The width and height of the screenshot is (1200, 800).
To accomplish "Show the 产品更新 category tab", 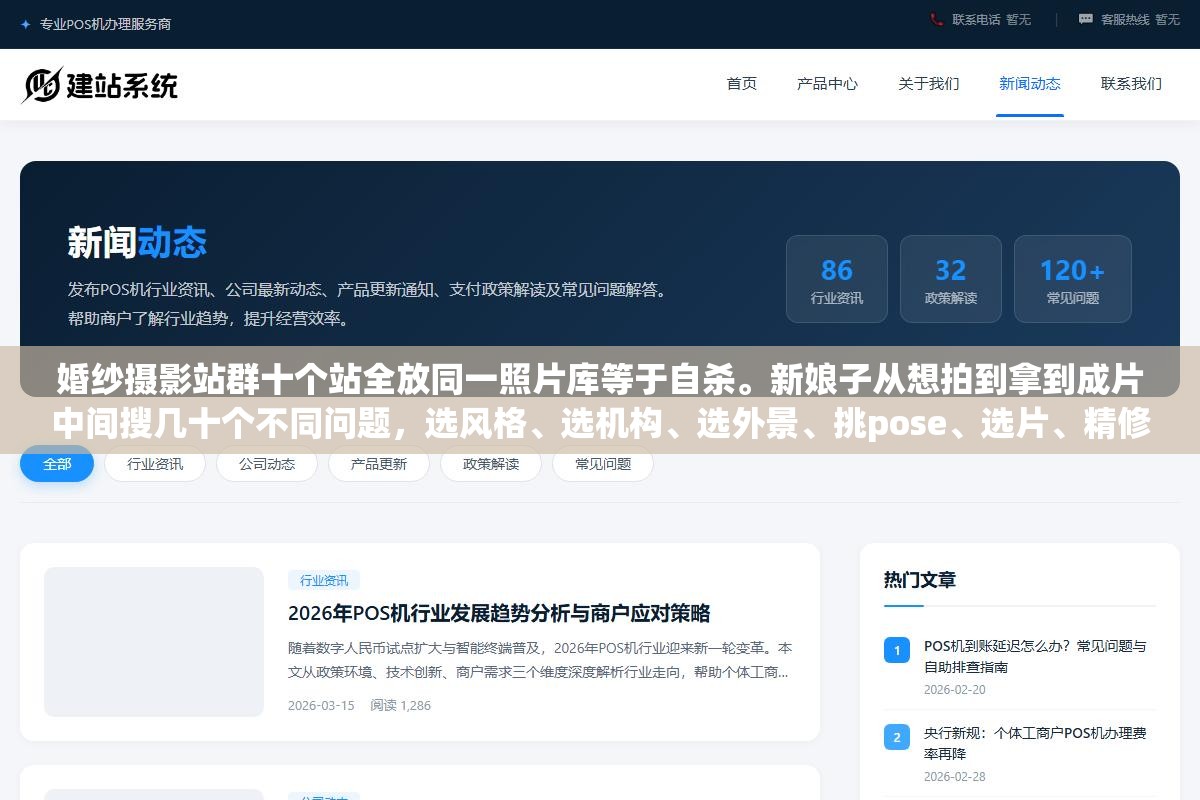I will click(x=379, y=464).
